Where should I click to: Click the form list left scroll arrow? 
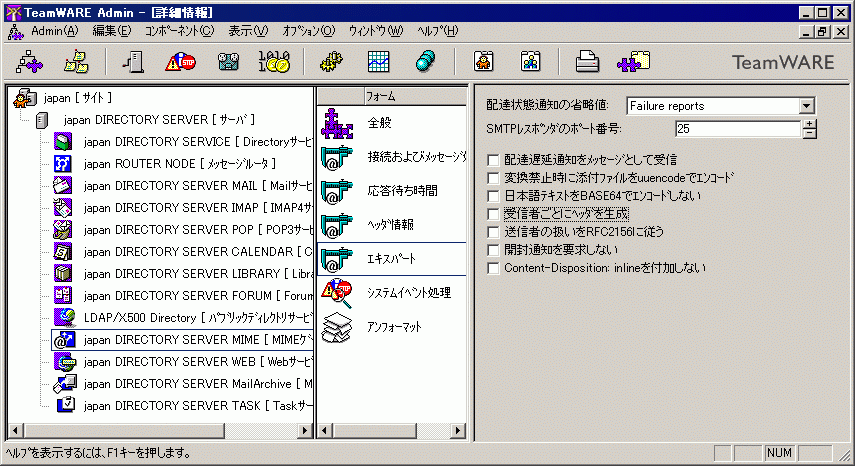[325, 431]
